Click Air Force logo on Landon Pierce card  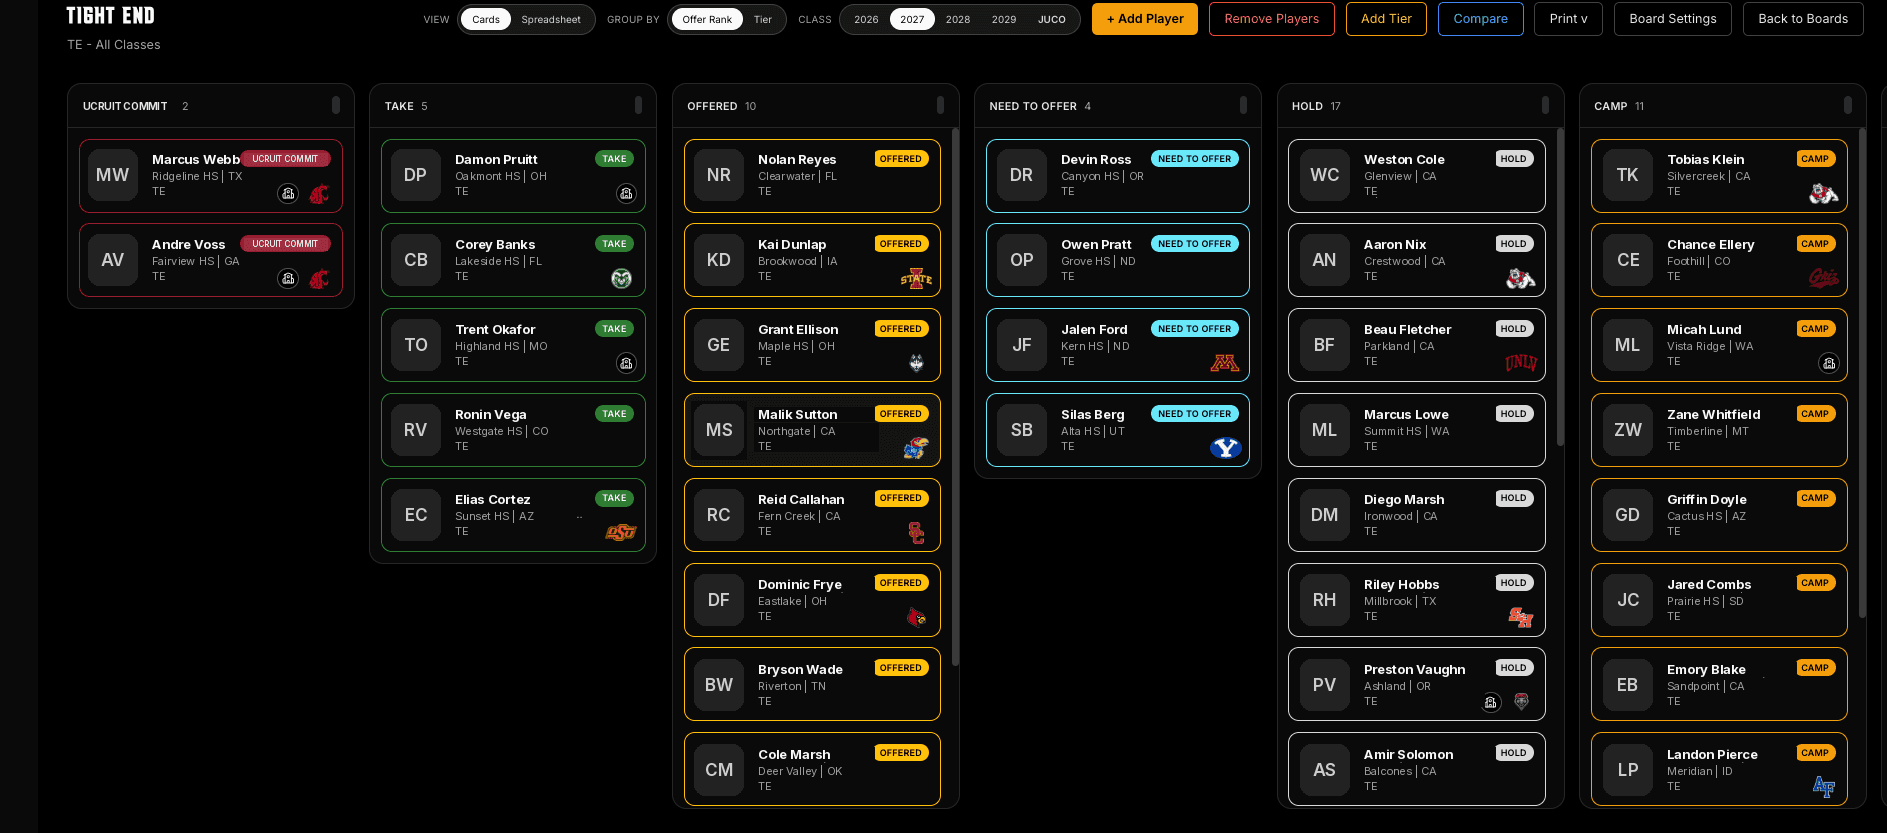[1824, 787]
